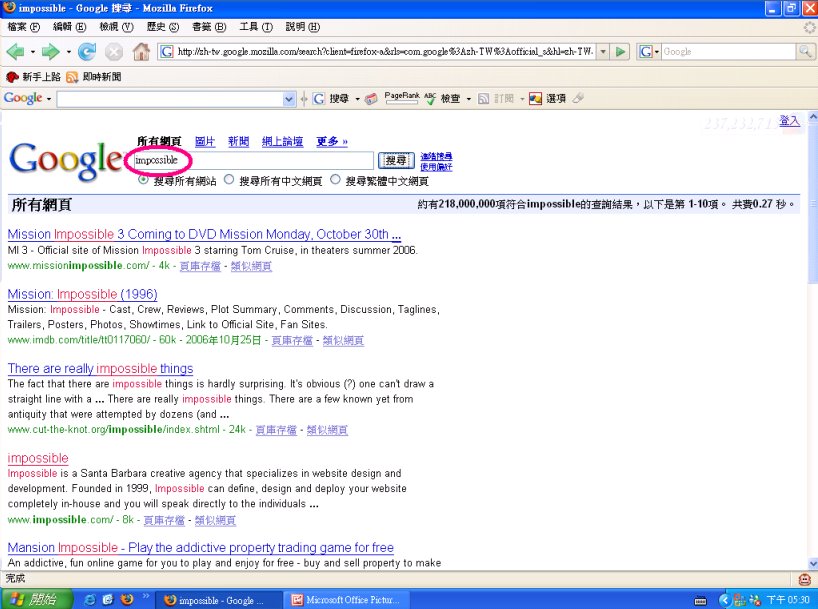This screenshot has width=818, height=609.
Task: Select the 搜尋所有中文網頁 radio button
Action: pyautogui.click(x=229, y=180)
